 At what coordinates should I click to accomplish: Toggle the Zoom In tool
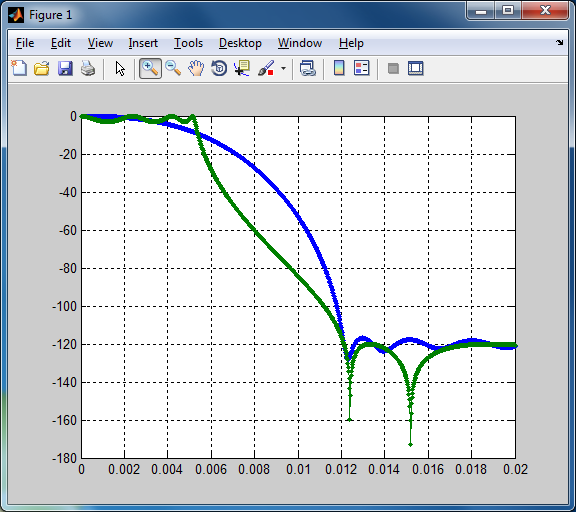150,68
